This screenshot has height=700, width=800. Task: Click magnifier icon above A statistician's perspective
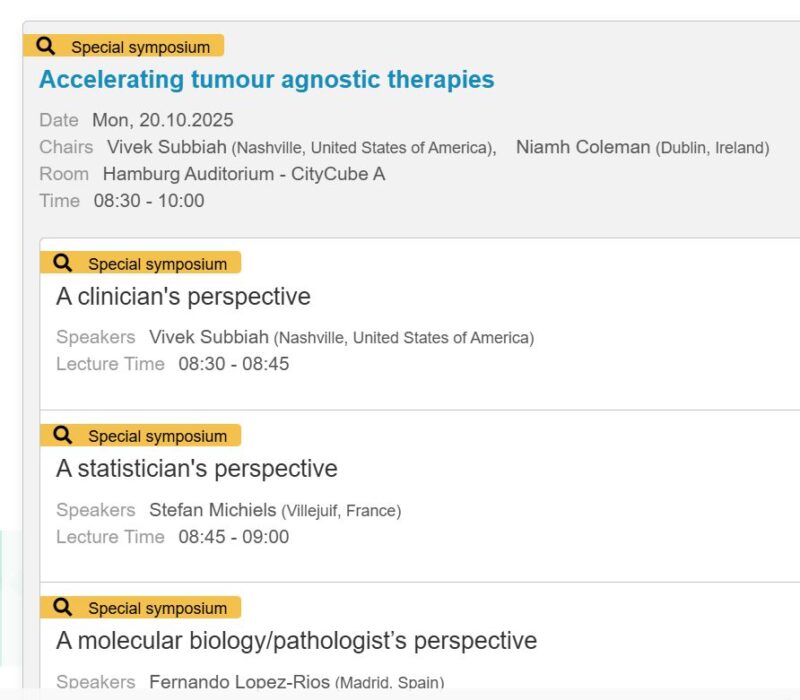pyautogui.click(x=62, y=435)
